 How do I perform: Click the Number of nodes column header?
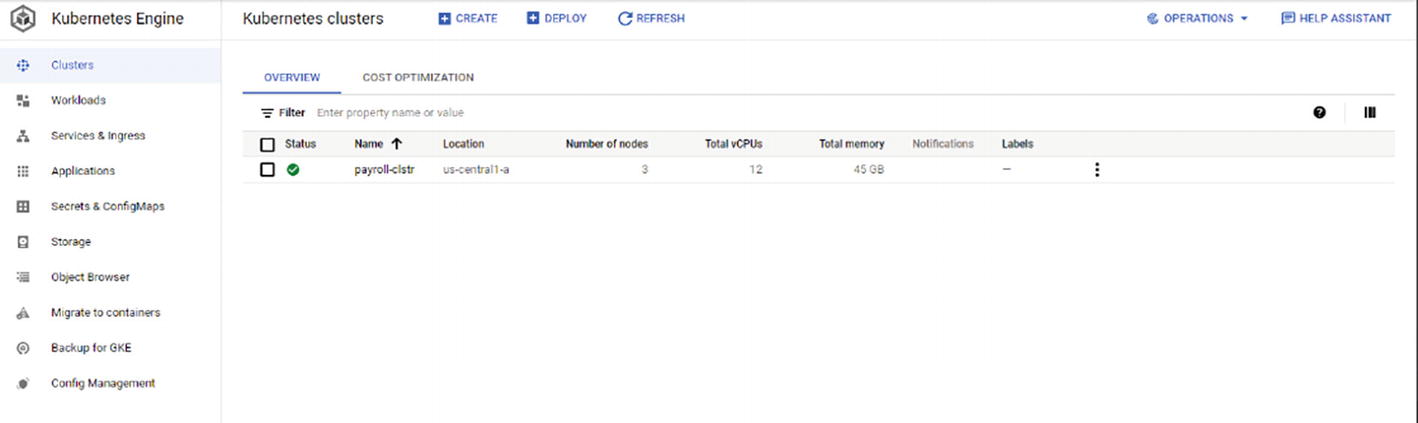click(x=607, y=144)
